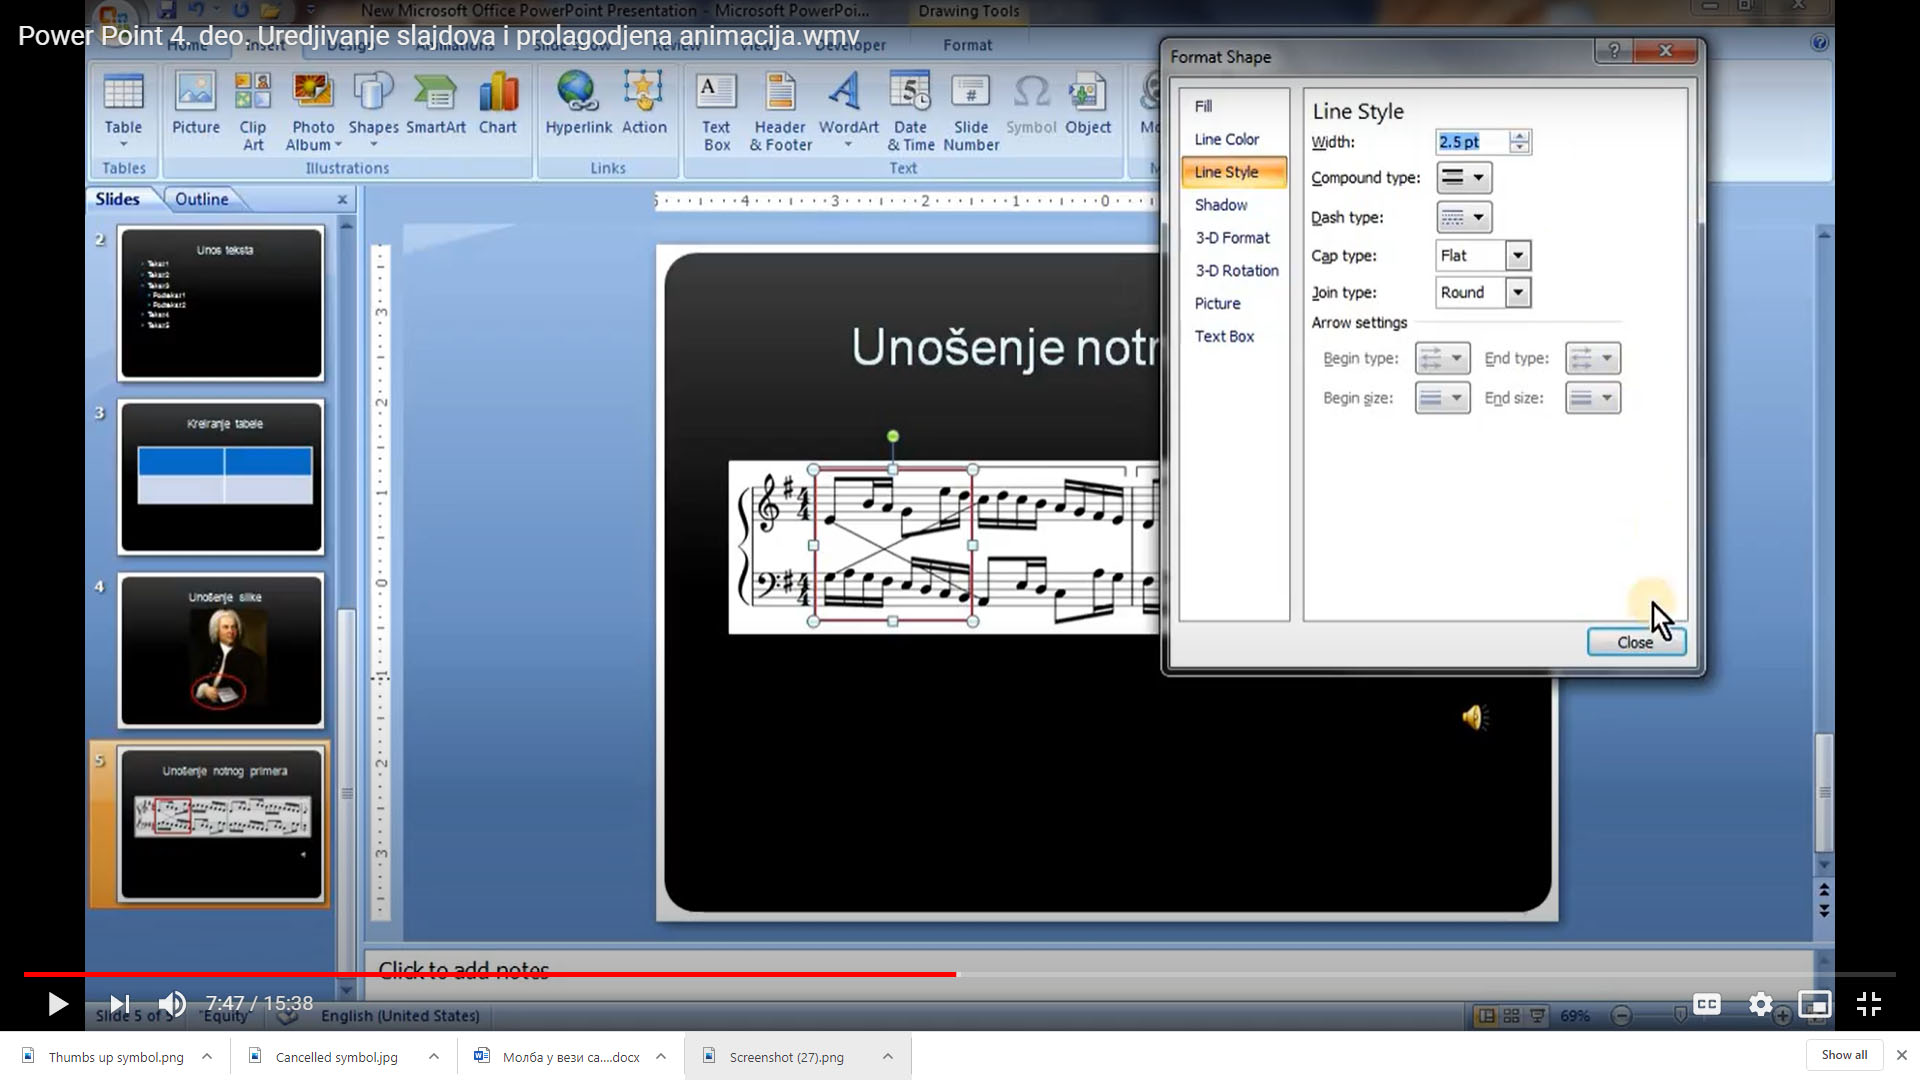1920x1080 pixels.
Task: Insert a Table from the ribbon
Action: (123, 109)
